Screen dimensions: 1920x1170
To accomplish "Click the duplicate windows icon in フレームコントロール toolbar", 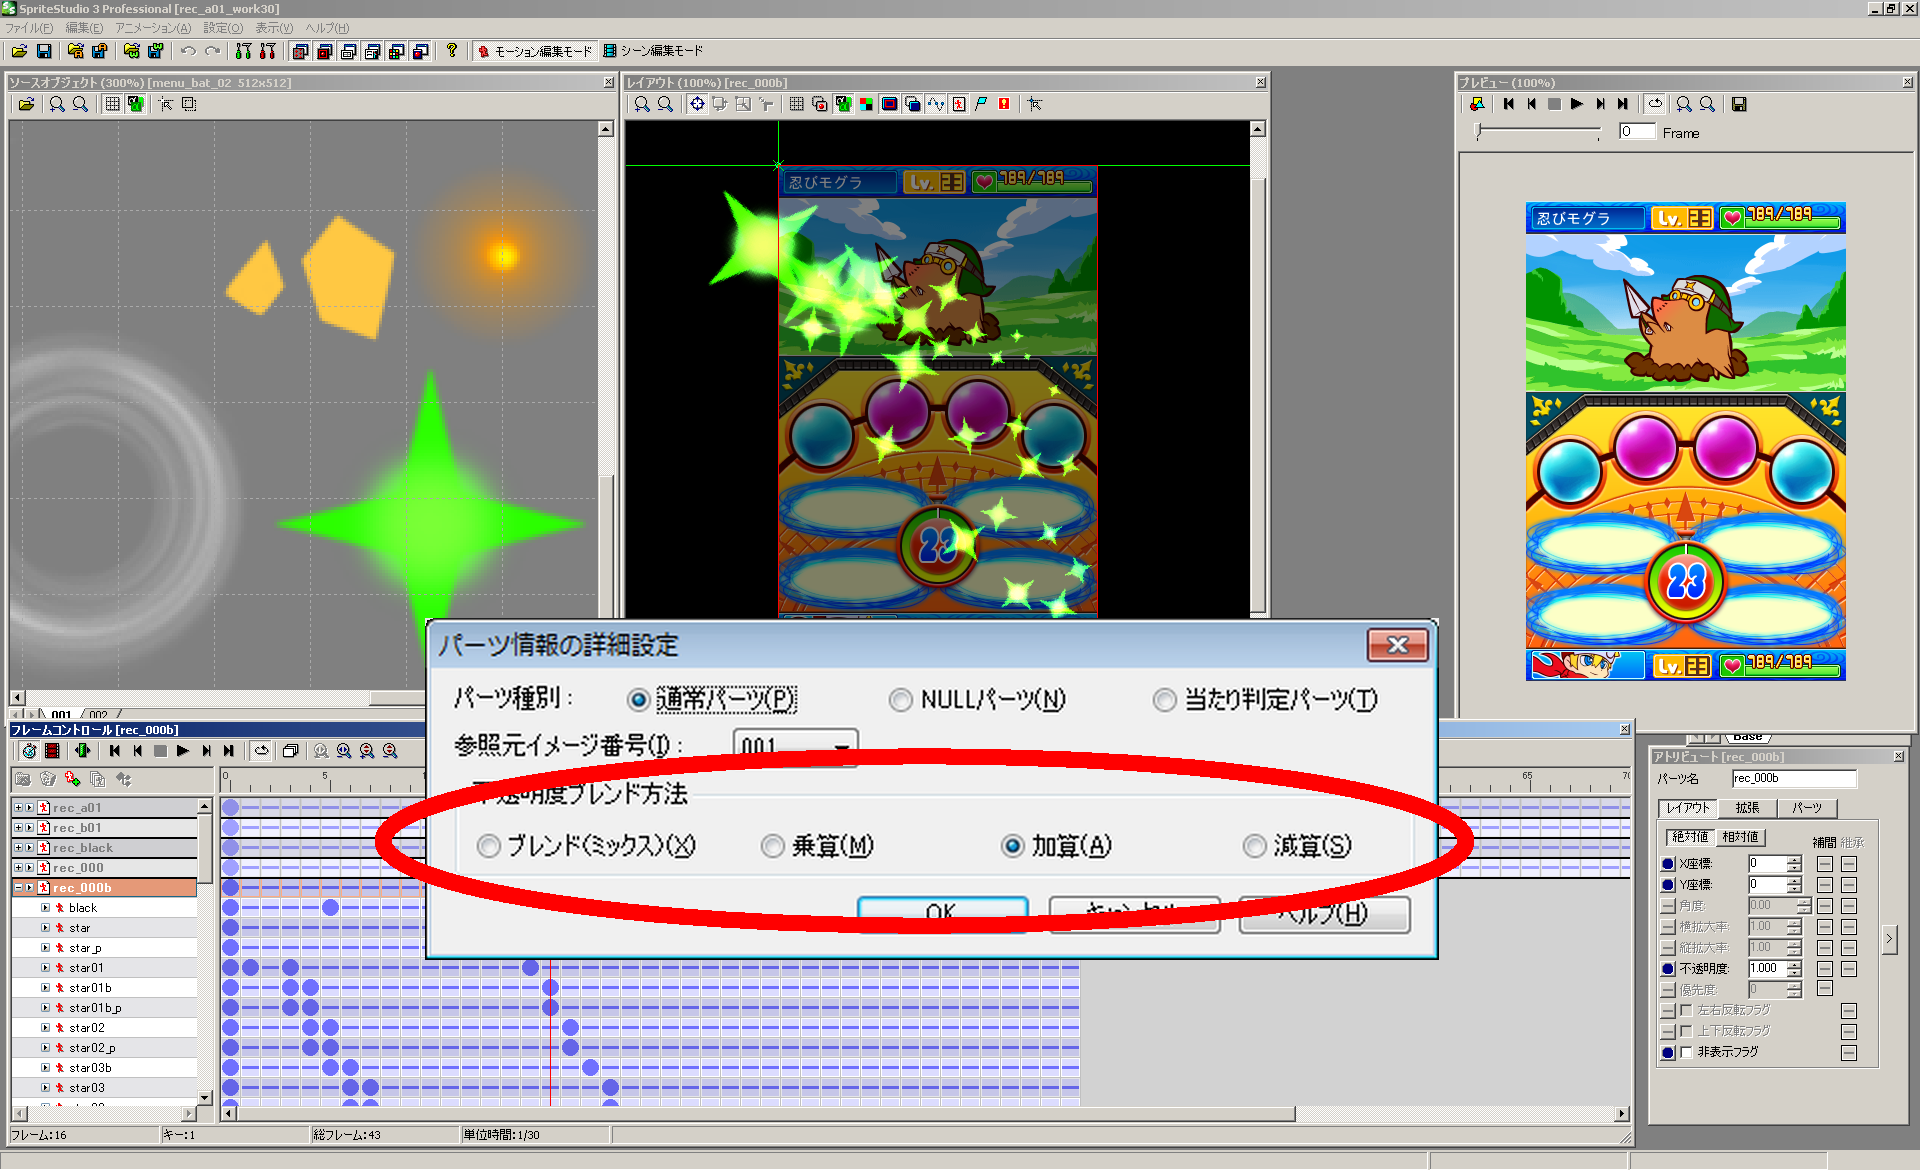I will [291, 751].
